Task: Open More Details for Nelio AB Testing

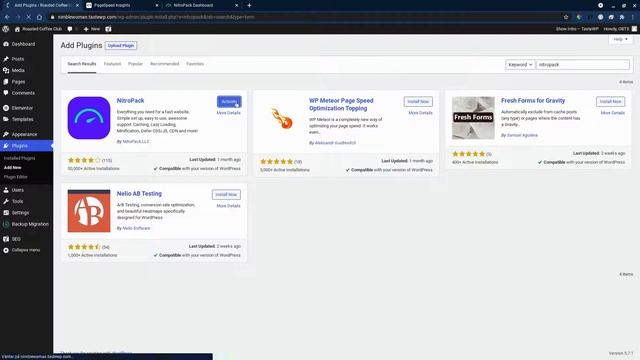Action: 229,206
